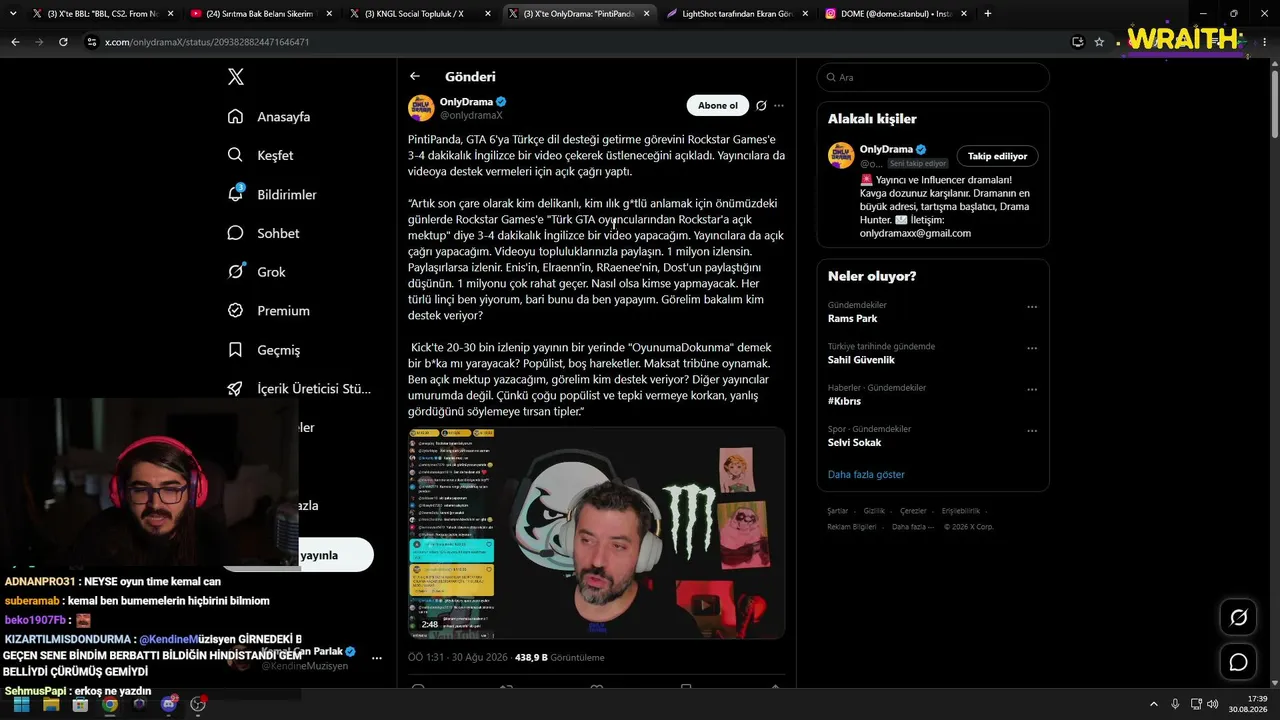Expand Daha fazla footer menu
Image resolution: width=1280 pixels, height=720 pixels.
(913, 527)
